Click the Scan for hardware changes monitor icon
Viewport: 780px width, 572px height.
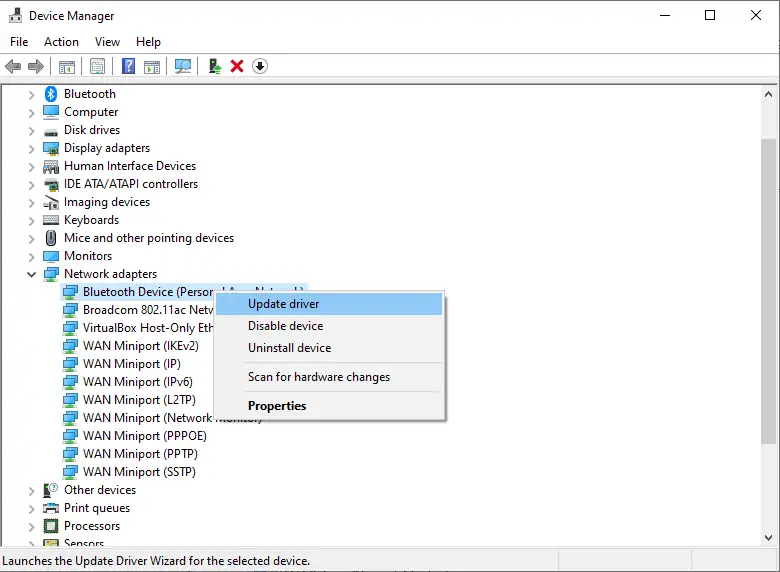[183, 66]
